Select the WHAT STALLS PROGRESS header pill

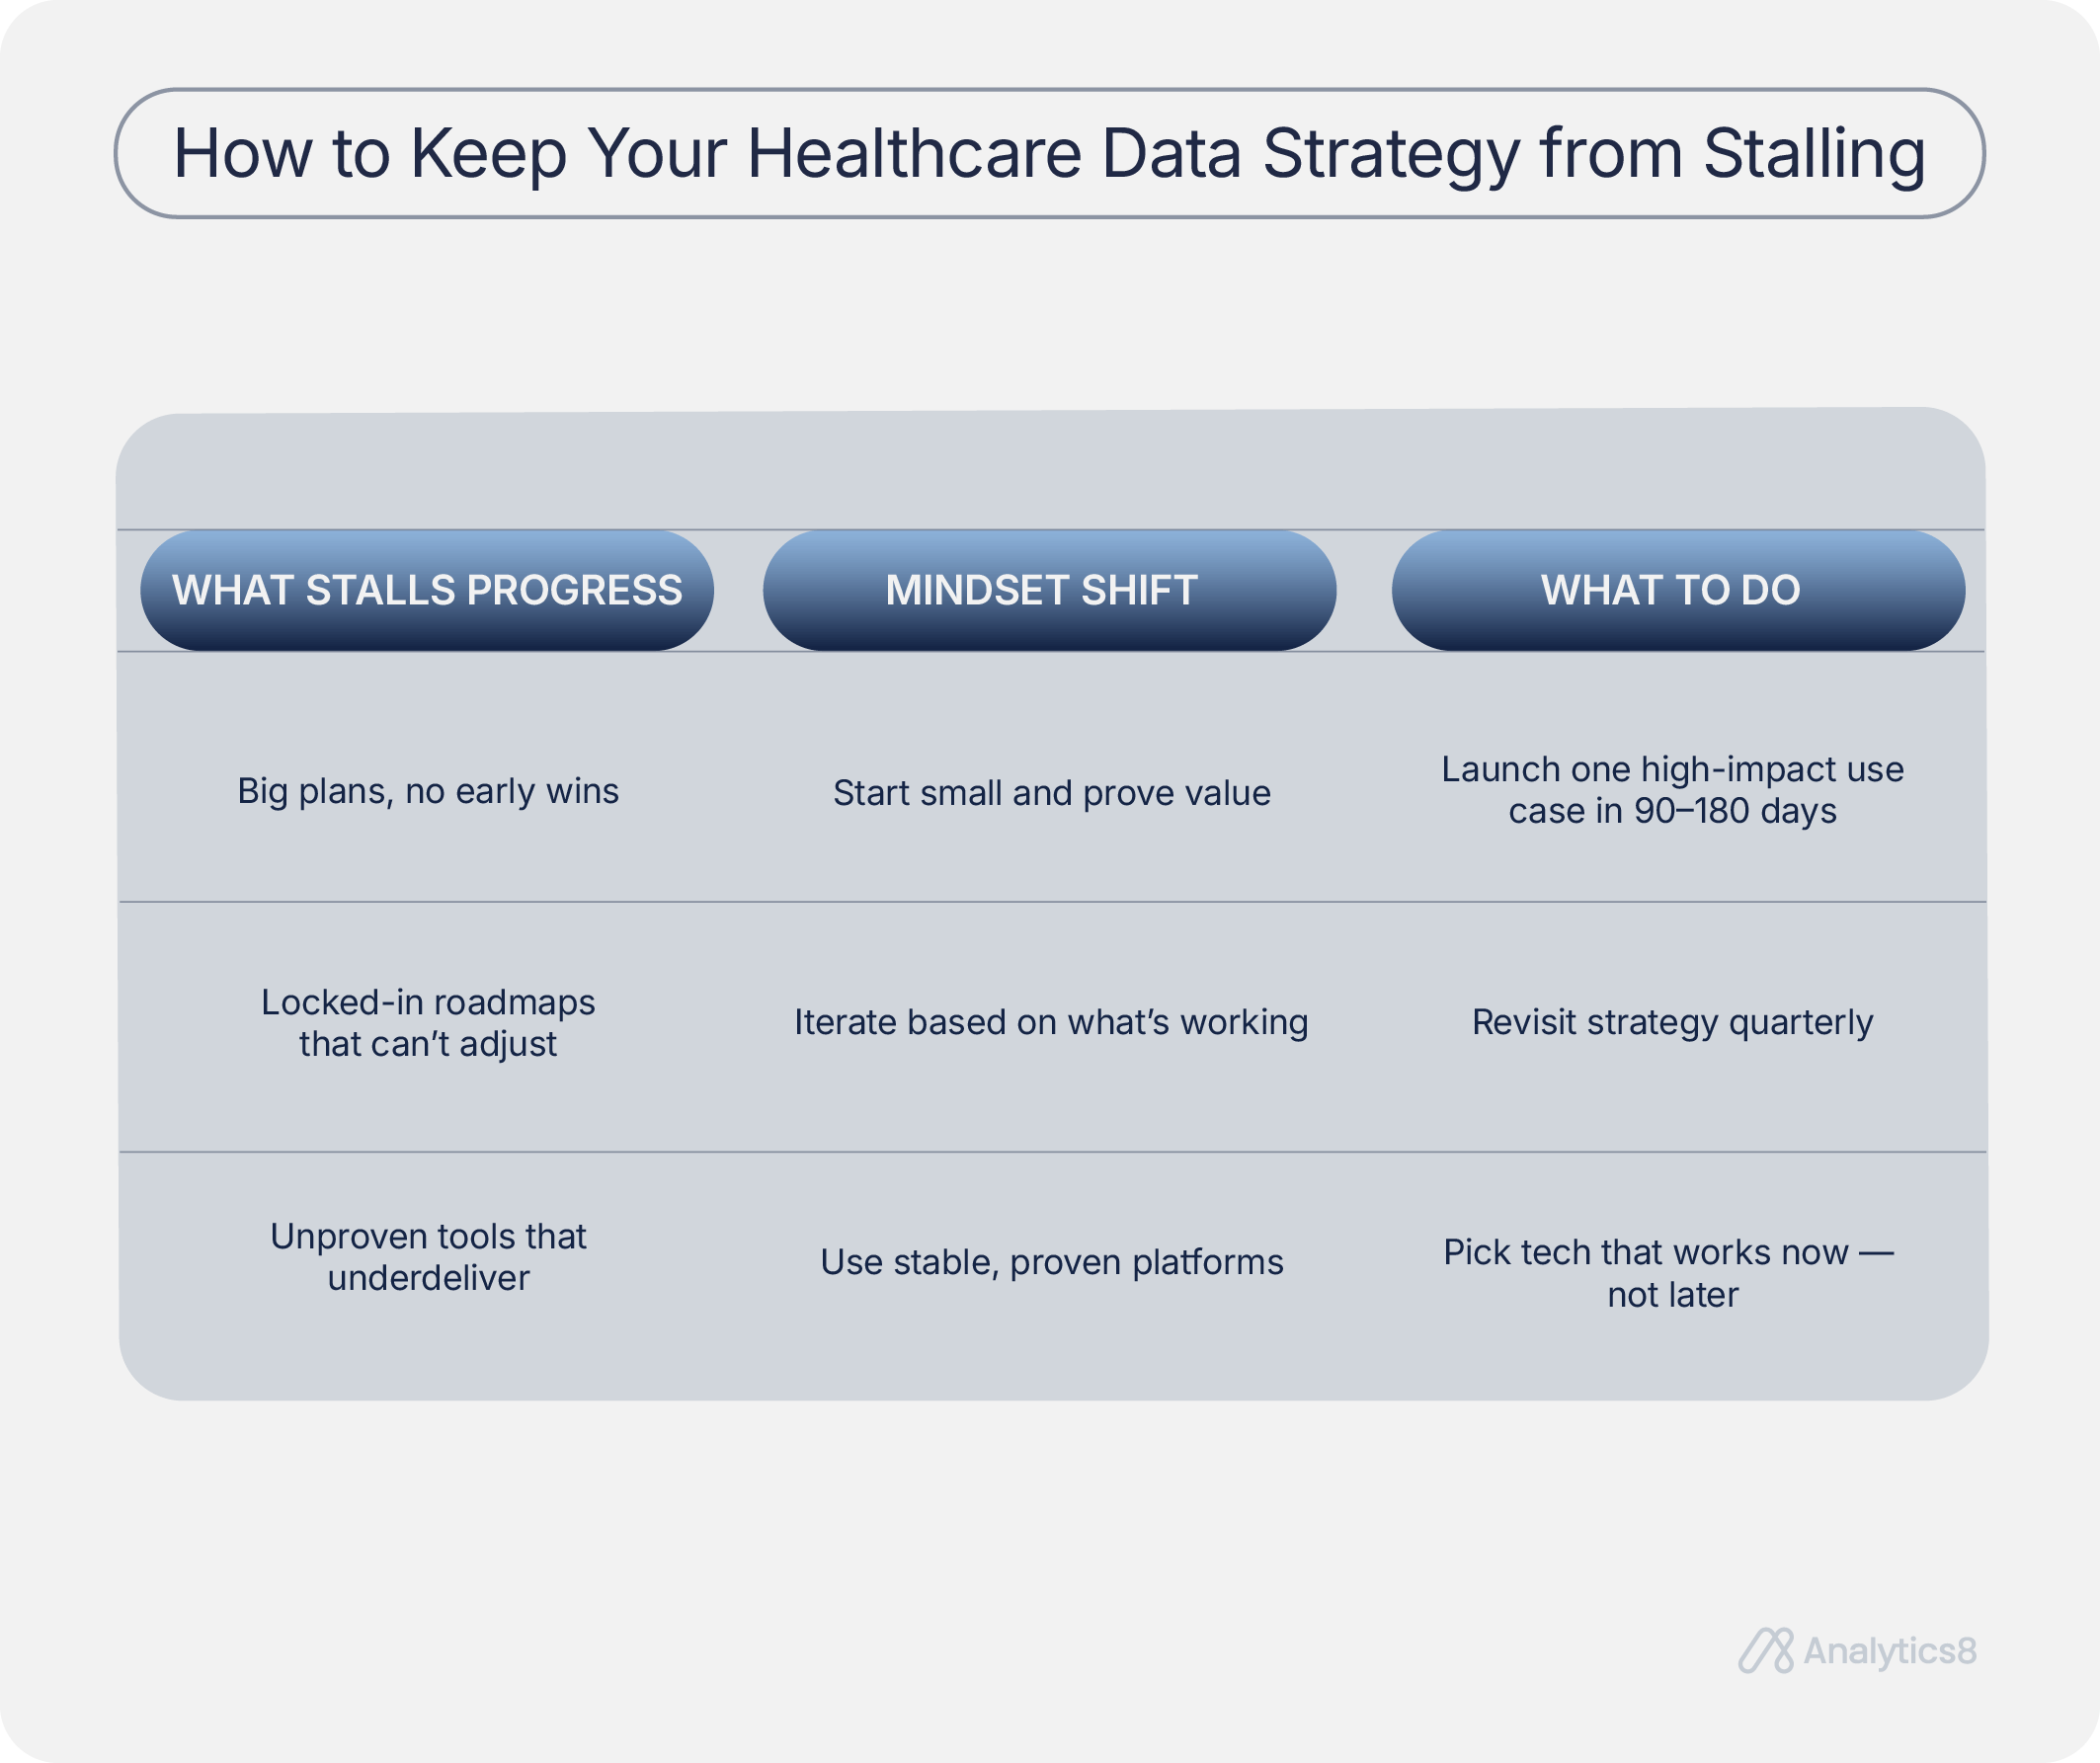(x=427, y=590)
